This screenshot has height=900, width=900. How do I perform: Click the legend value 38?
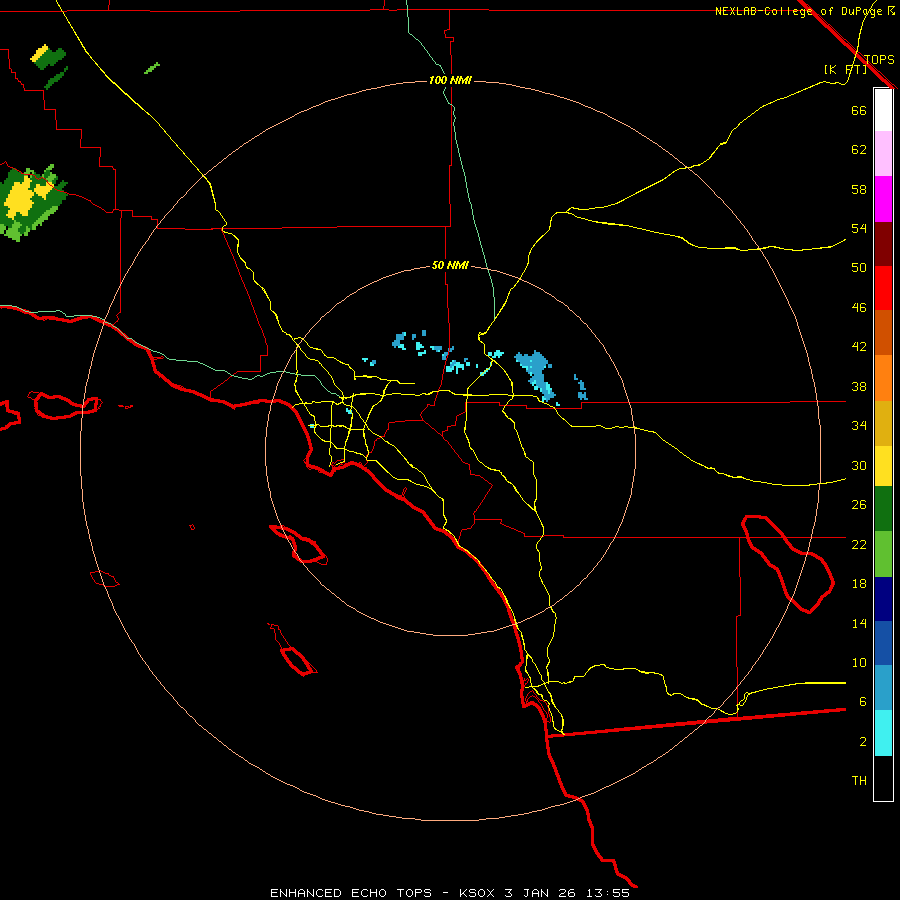pos(859,386)
